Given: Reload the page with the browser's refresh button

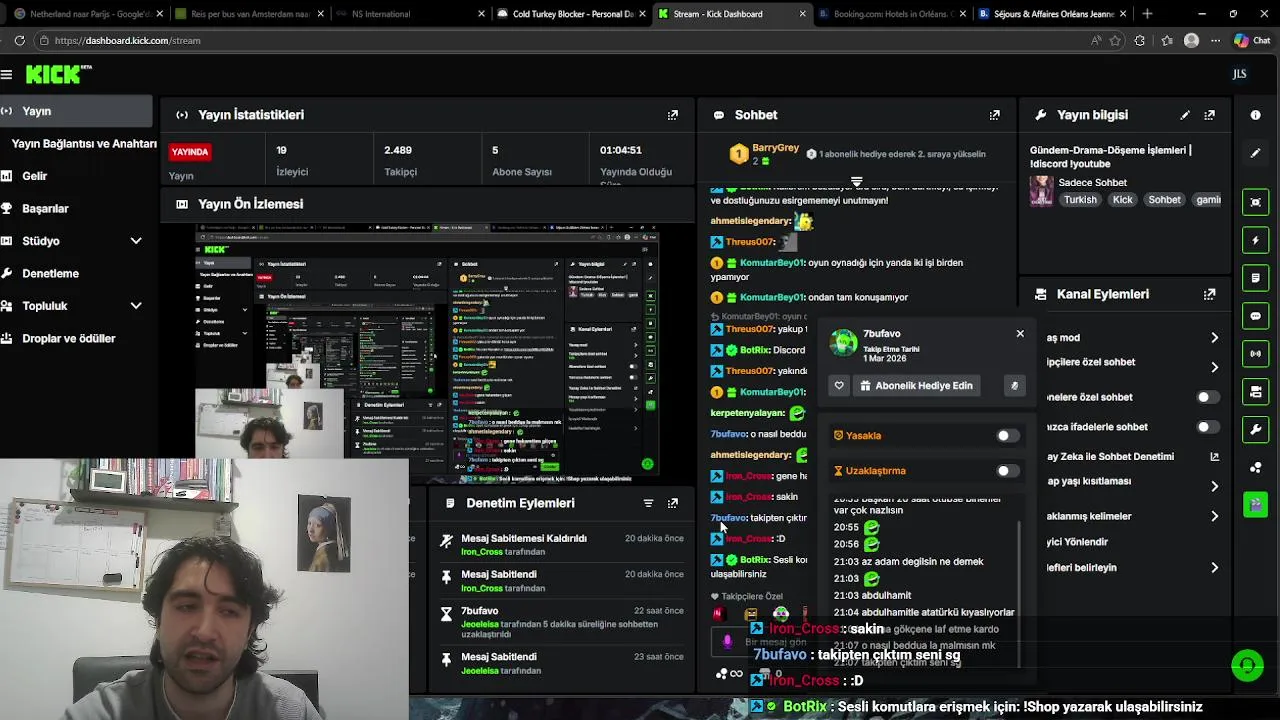Looking at the screenshot, I should 19,41.
